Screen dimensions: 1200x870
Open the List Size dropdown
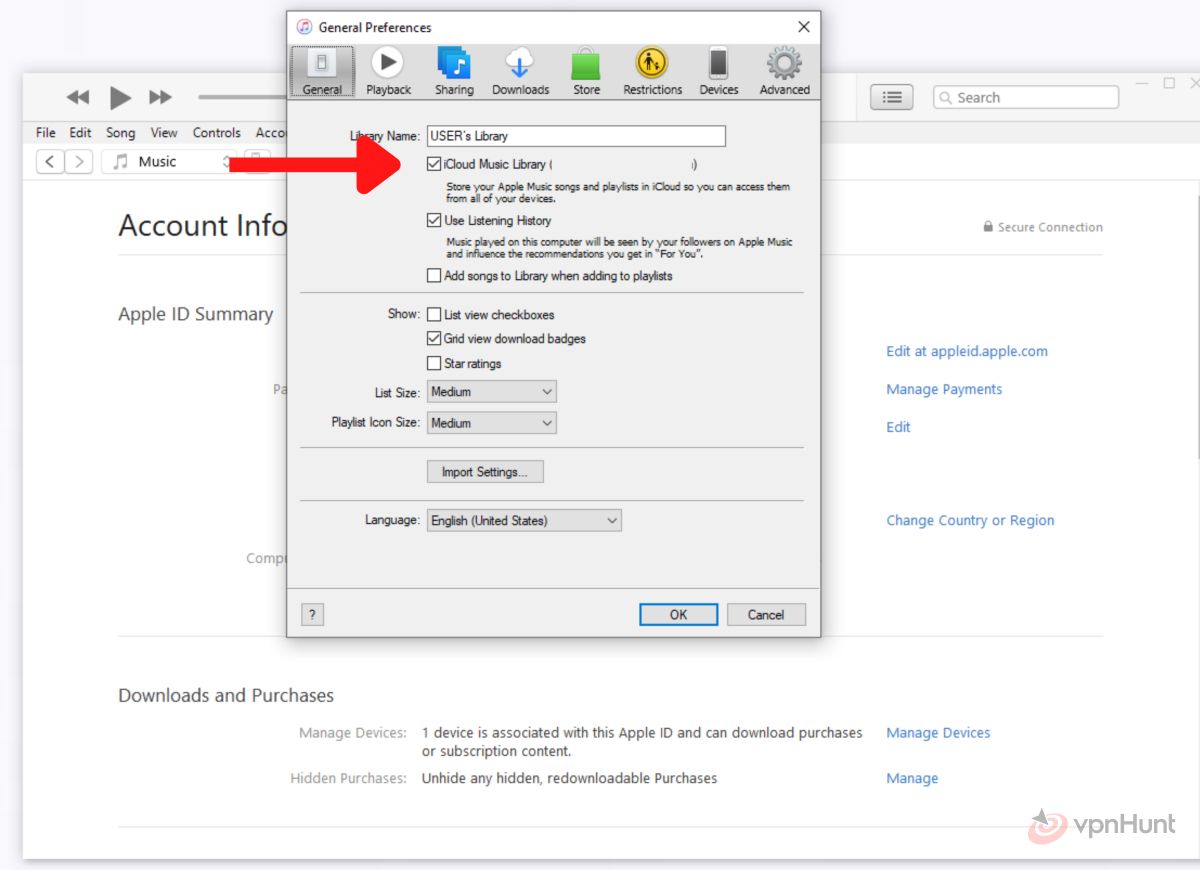point(491,392)
